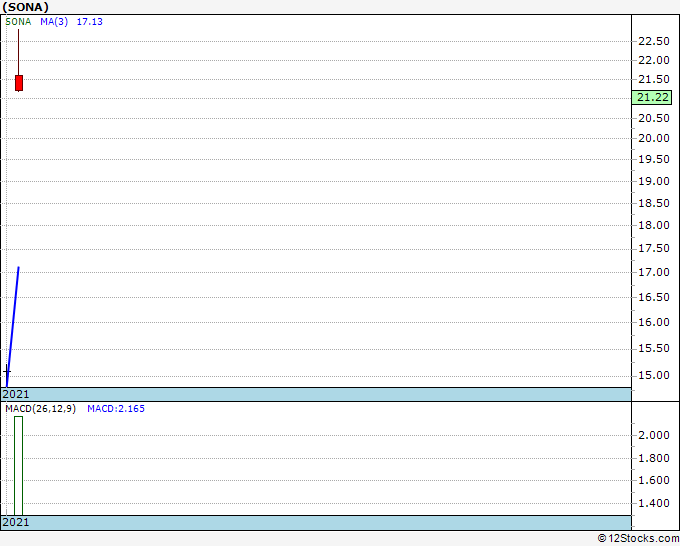Click the 18.00 price axis label

pos(654,225)
